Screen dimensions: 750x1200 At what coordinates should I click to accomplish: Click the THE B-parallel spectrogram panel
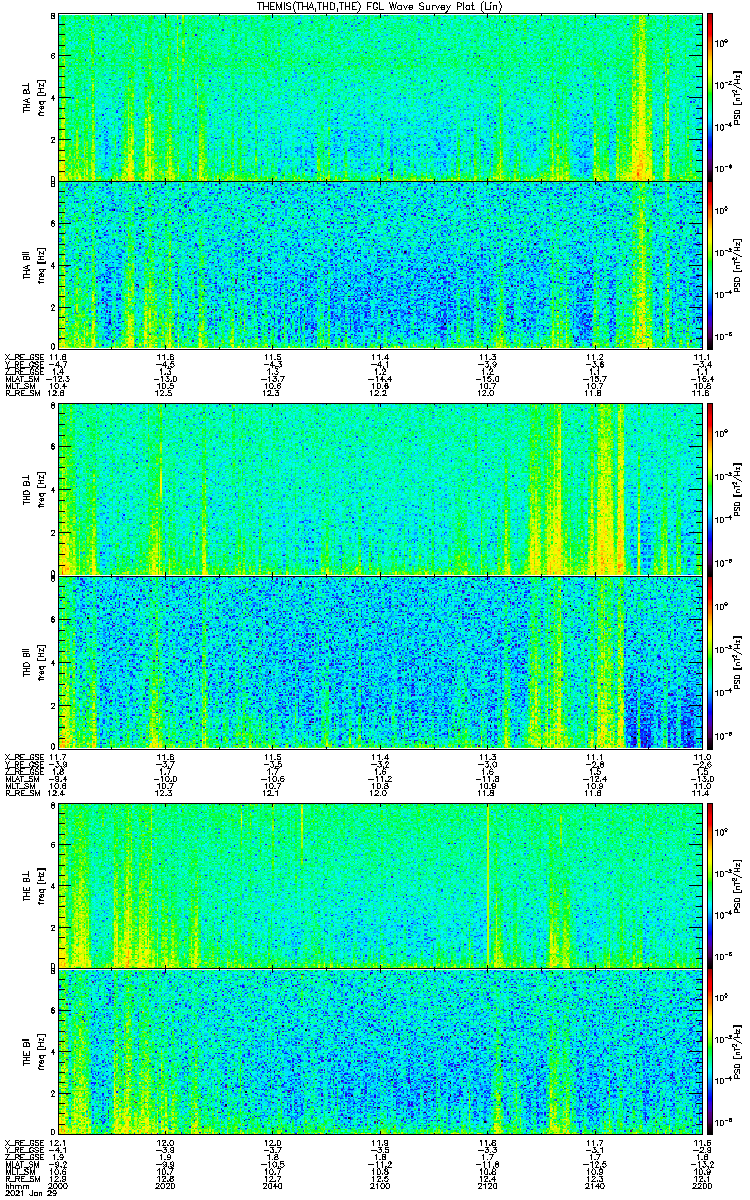(x=381, y=1051)
